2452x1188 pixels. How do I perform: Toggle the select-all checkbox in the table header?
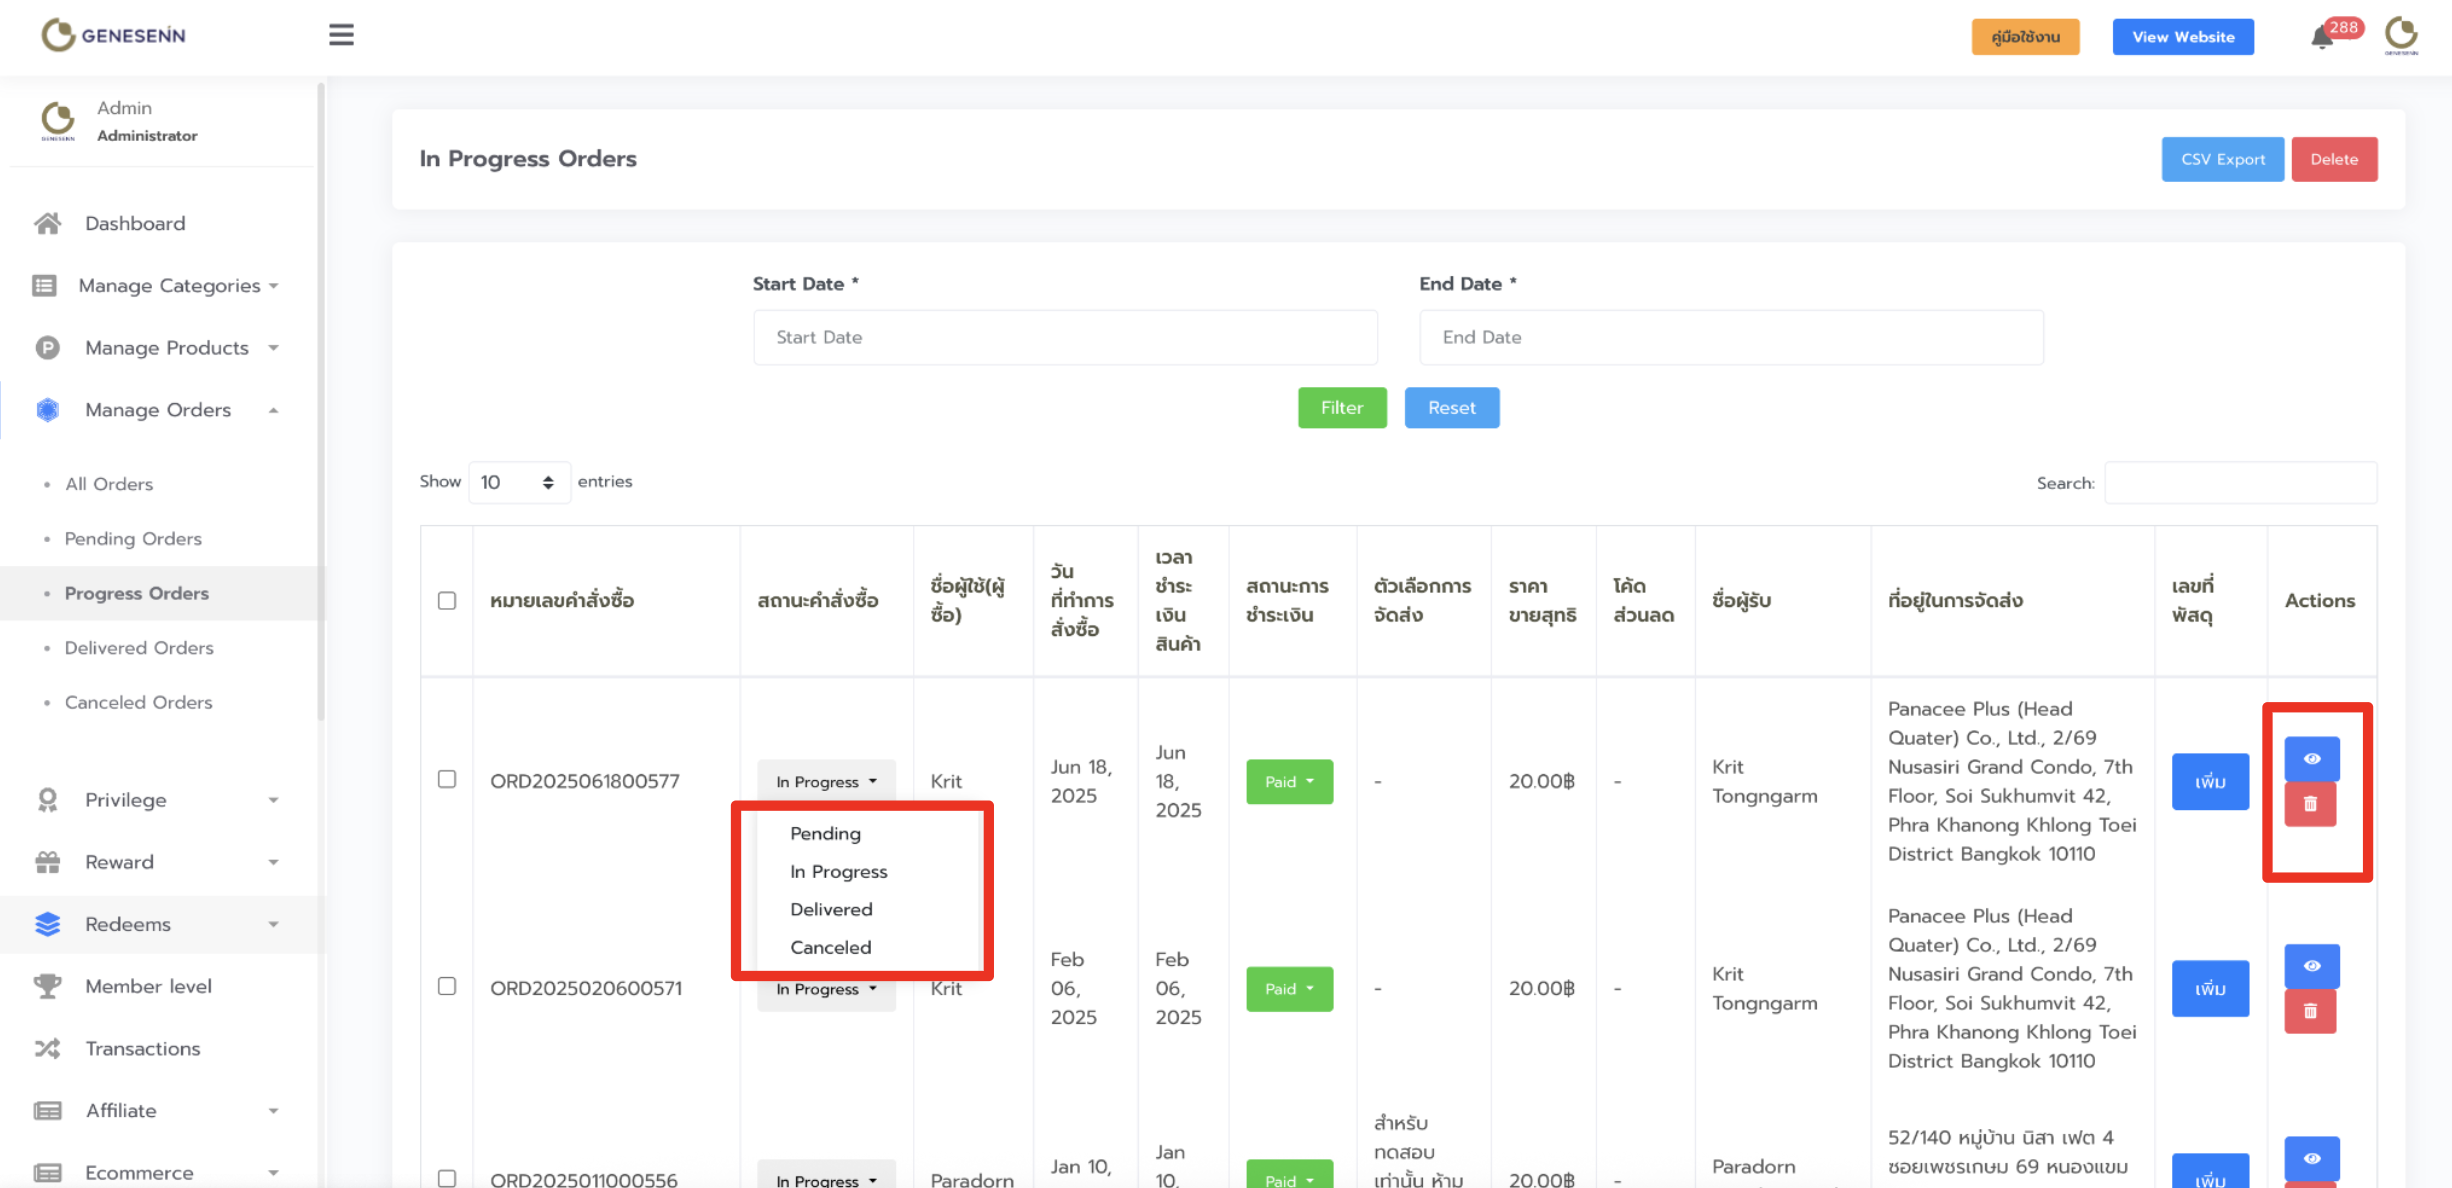click(447, 600)
